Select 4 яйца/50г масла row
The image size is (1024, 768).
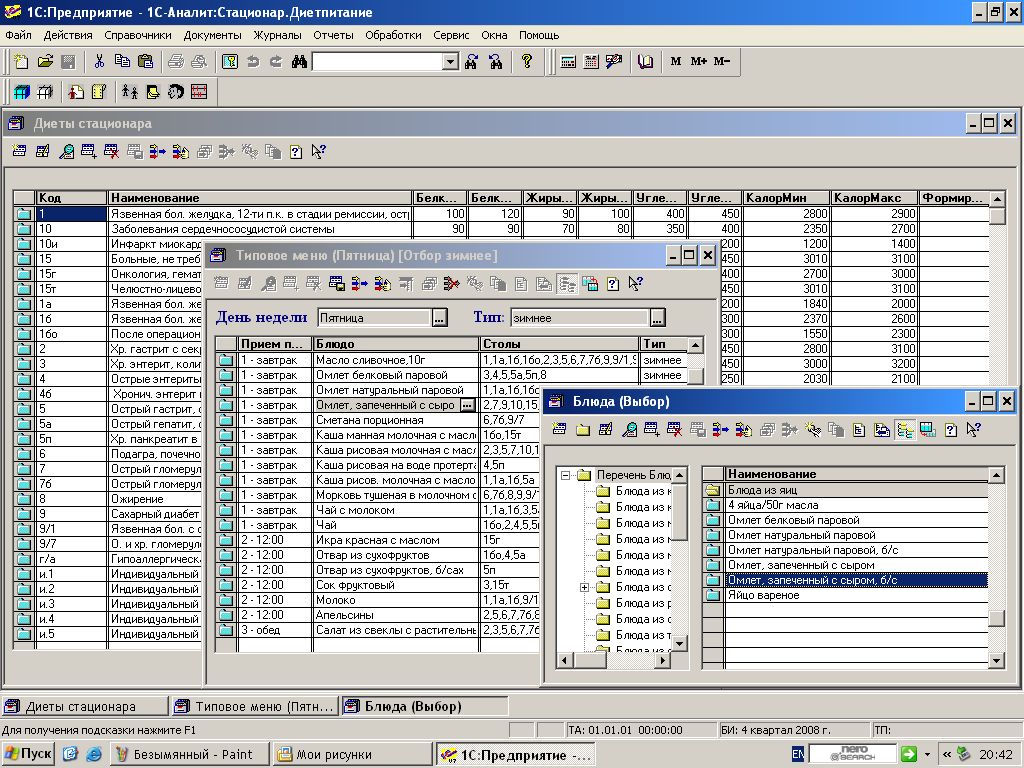coord(846,505)
